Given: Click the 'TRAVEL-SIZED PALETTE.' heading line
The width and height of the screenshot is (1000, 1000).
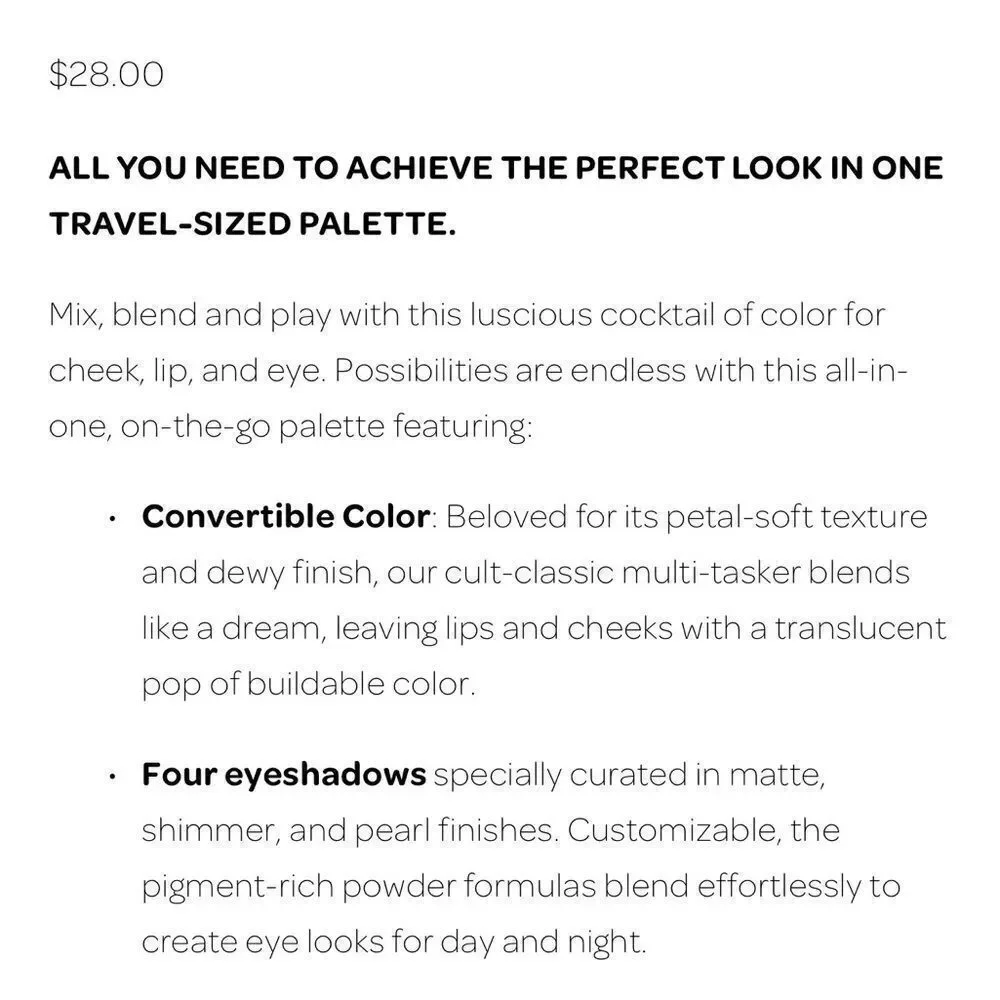Looking at the screenshot, I should coord(253,224).
